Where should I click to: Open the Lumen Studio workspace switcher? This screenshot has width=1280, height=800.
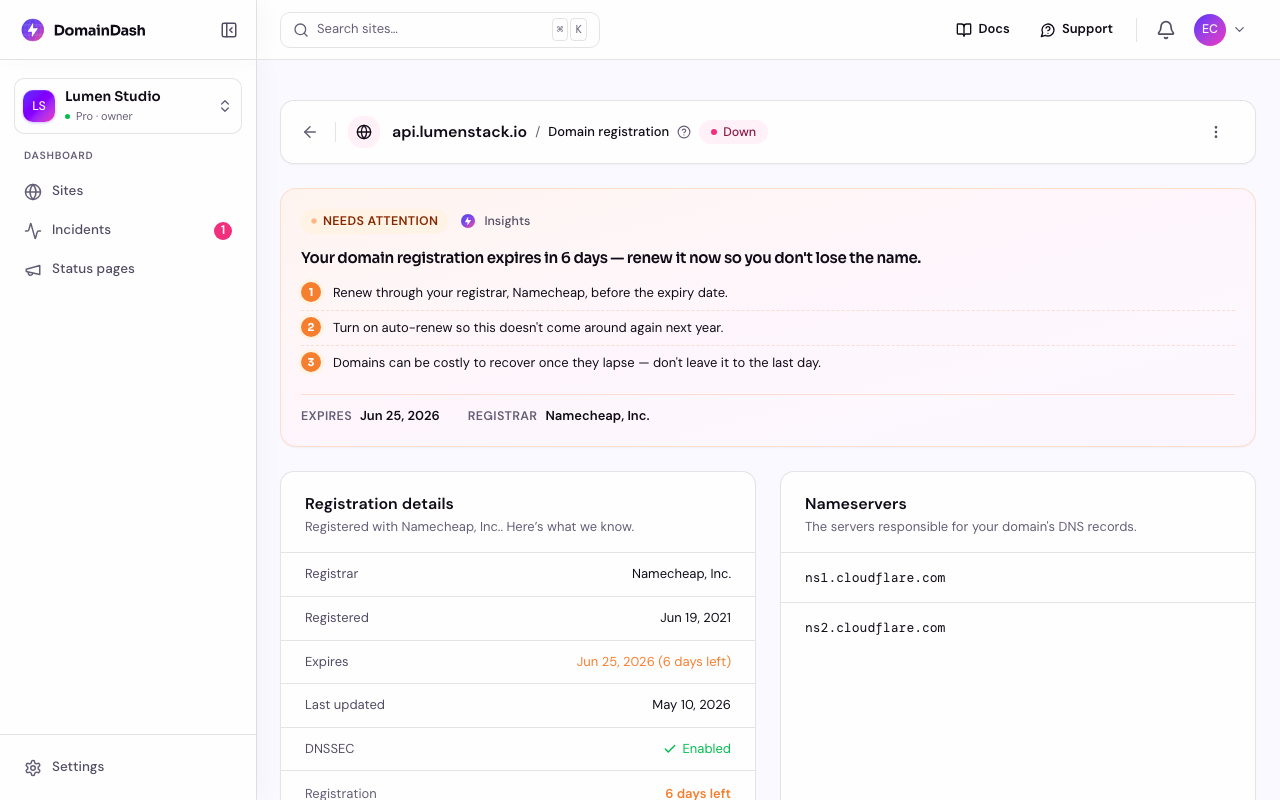pos(128,106)
